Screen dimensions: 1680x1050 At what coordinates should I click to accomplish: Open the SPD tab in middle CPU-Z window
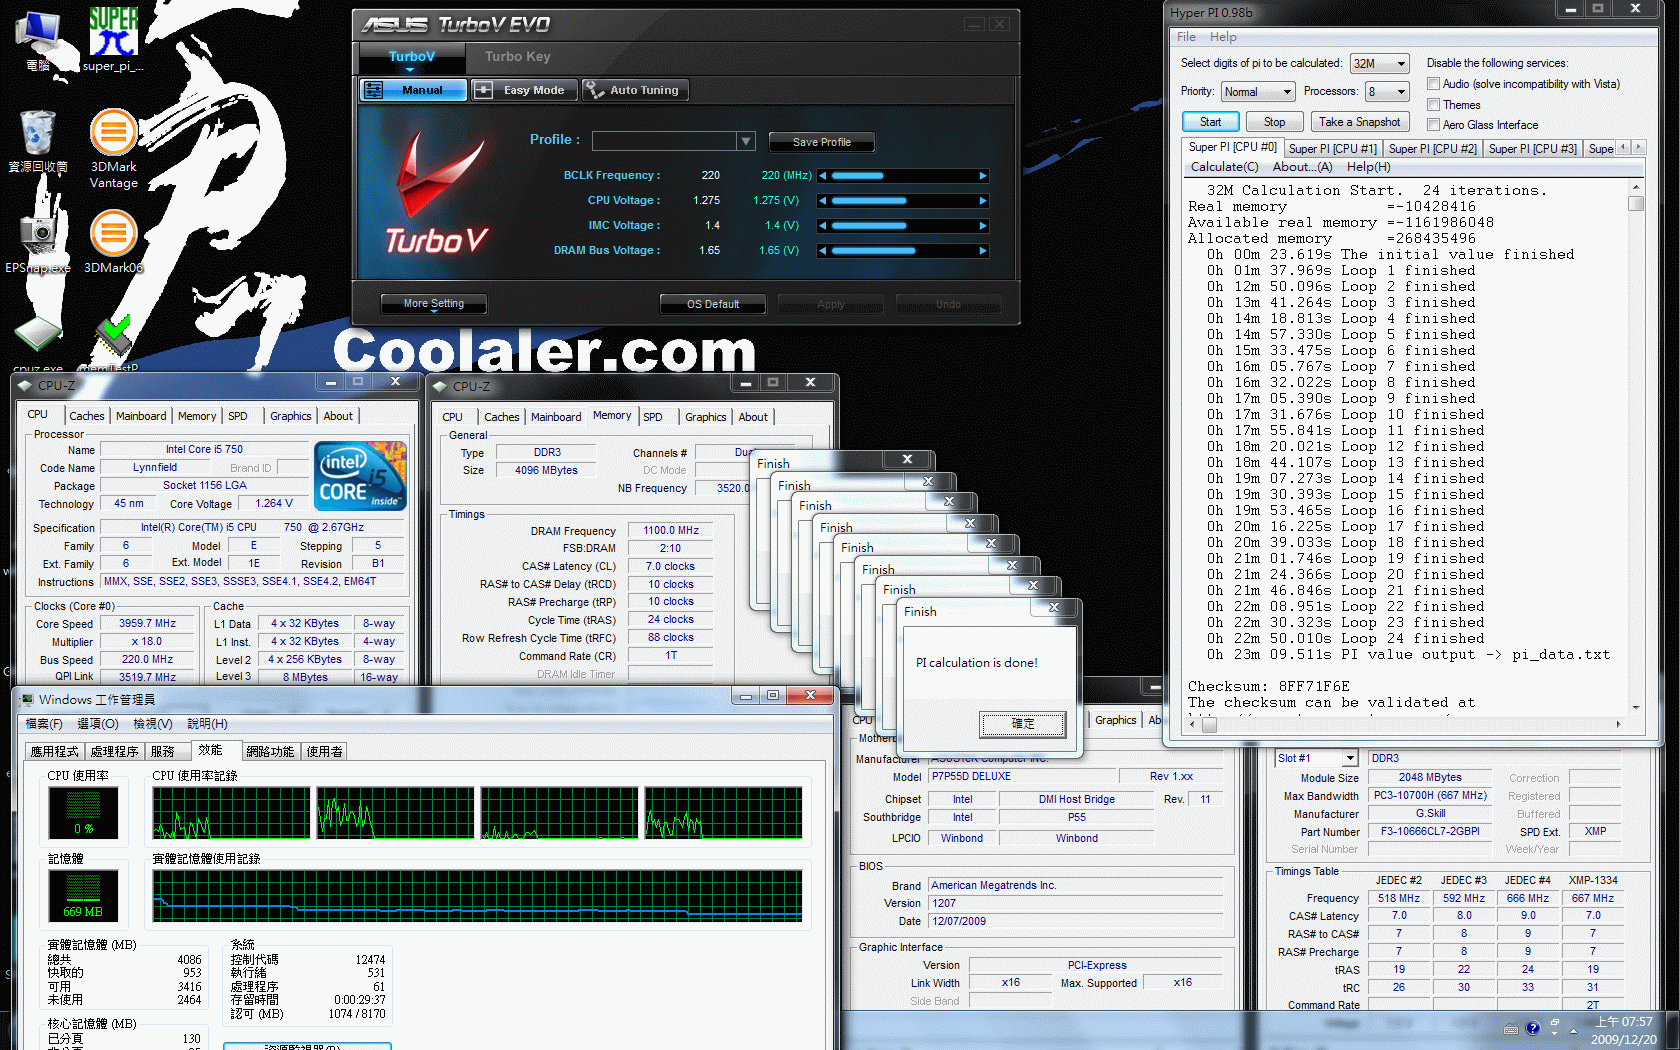point(653,417)
